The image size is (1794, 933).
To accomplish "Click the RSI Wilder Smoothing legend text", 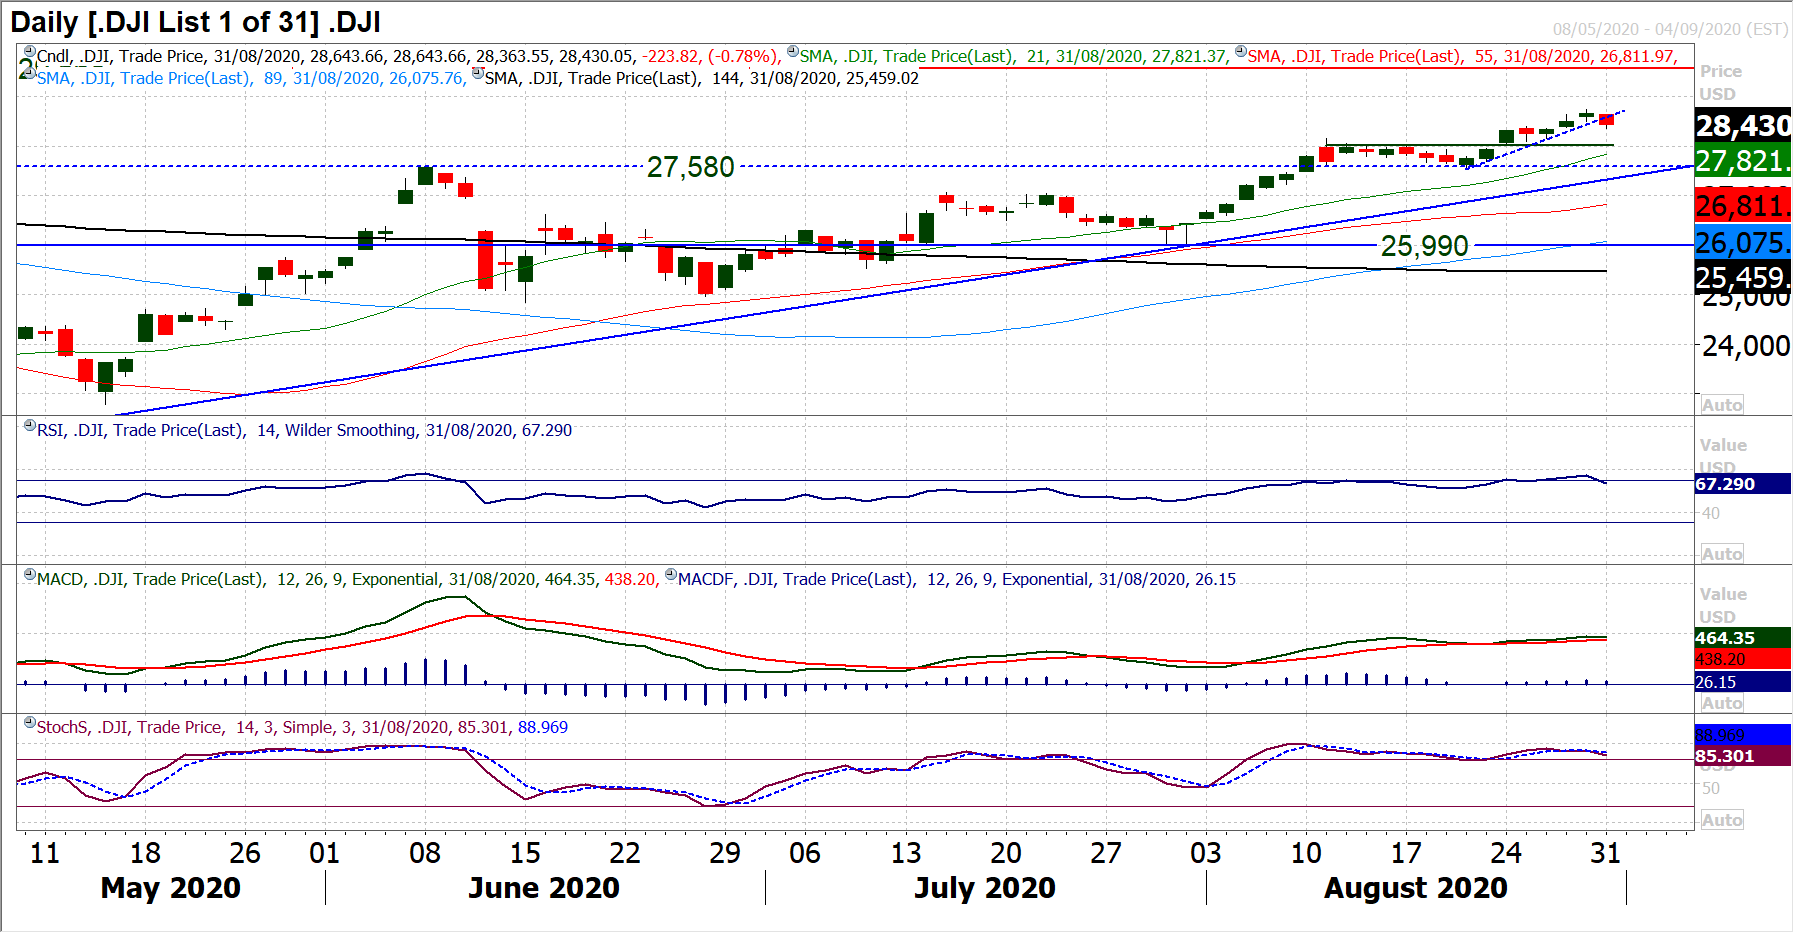I will (x=304, y=430).
